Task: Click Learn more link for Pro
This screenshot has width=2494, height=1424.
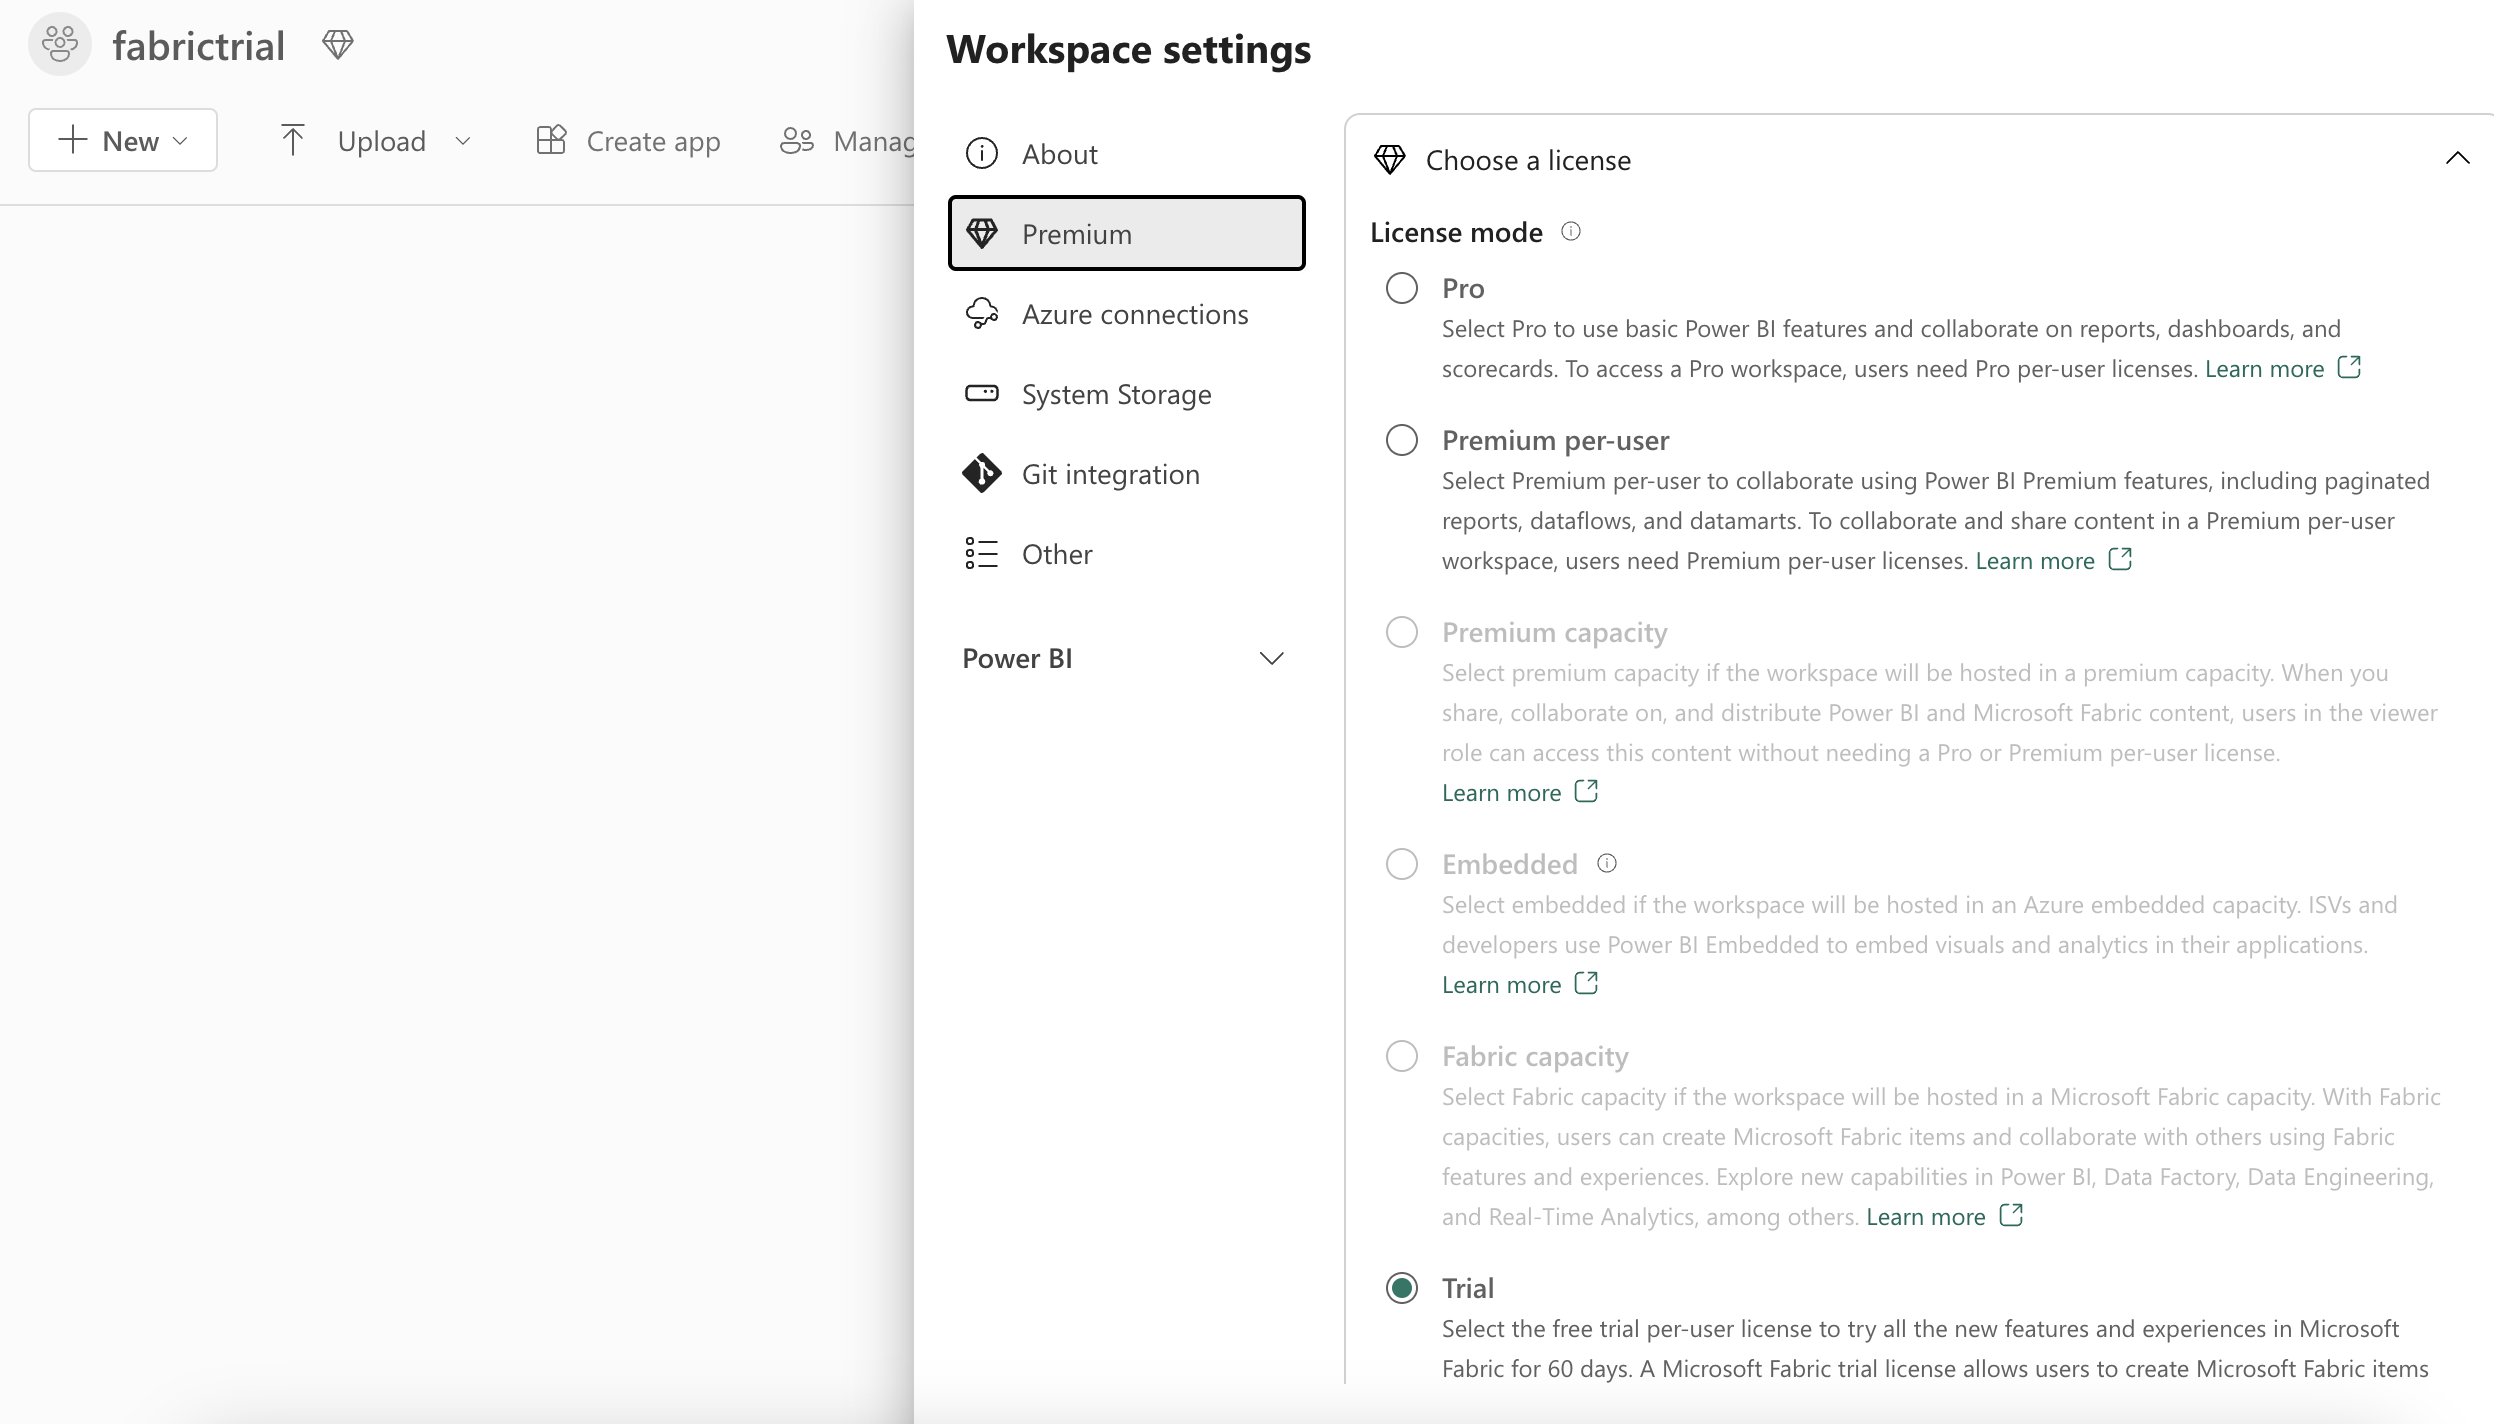Action: click(x=2264, y=369)
